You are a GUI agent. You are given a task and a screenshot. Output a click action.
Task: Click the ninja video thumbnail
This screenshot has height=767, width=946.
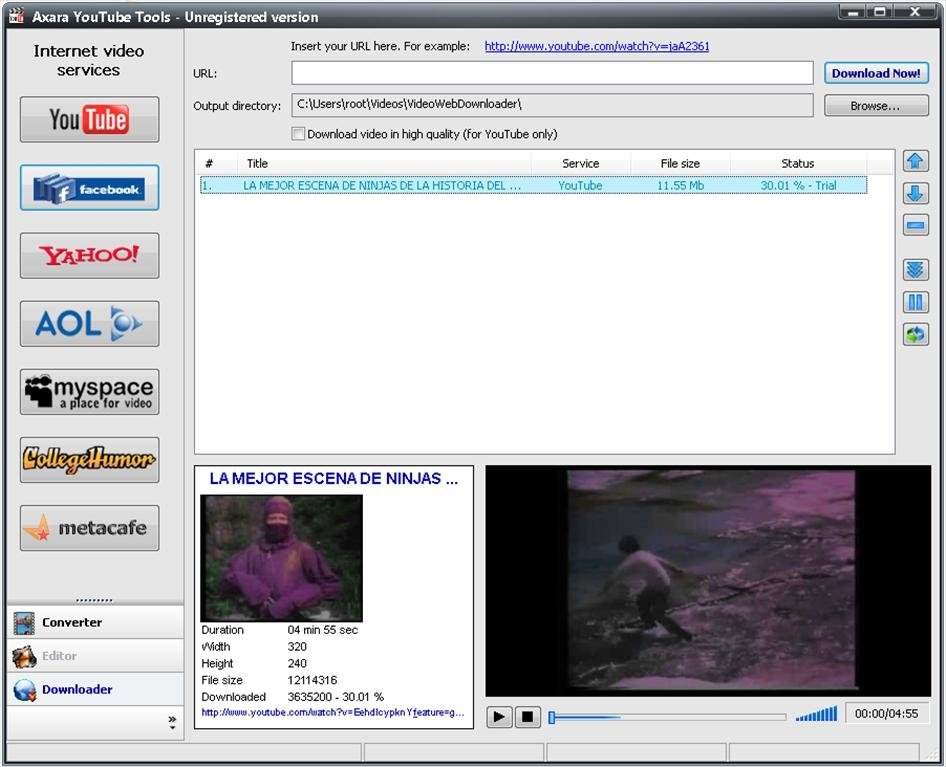(281, 558)
